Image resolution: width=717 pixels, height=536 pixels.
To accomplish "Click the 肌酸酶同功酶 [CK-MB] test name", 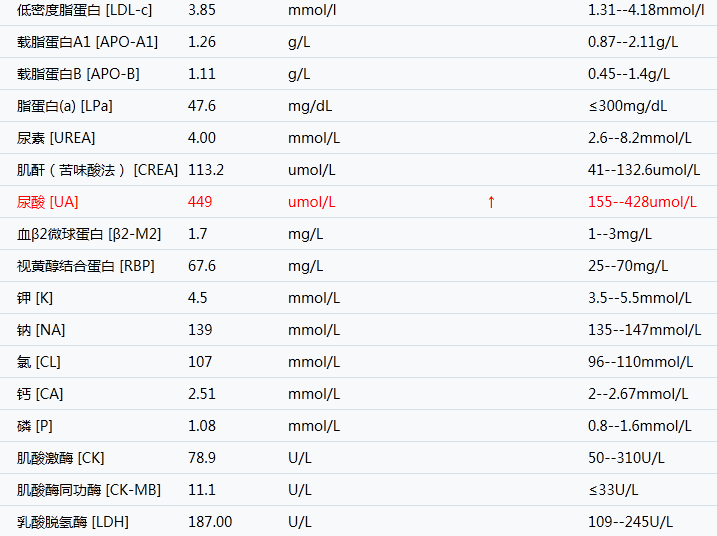I will point(89,490).
